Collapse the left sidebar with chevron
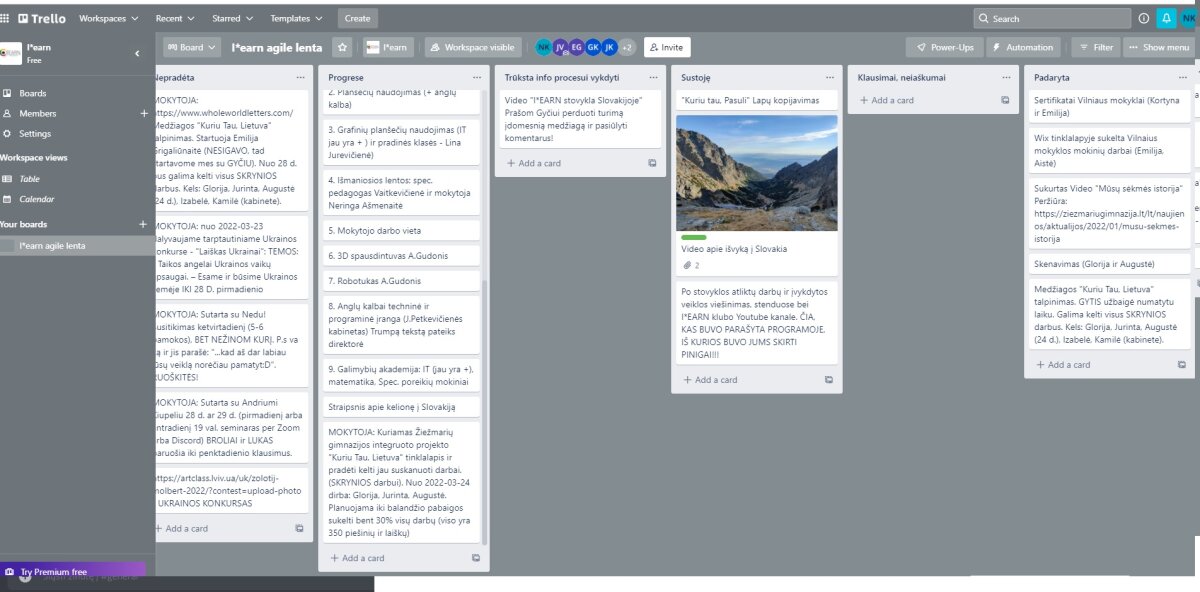 (x=137, y=53)
